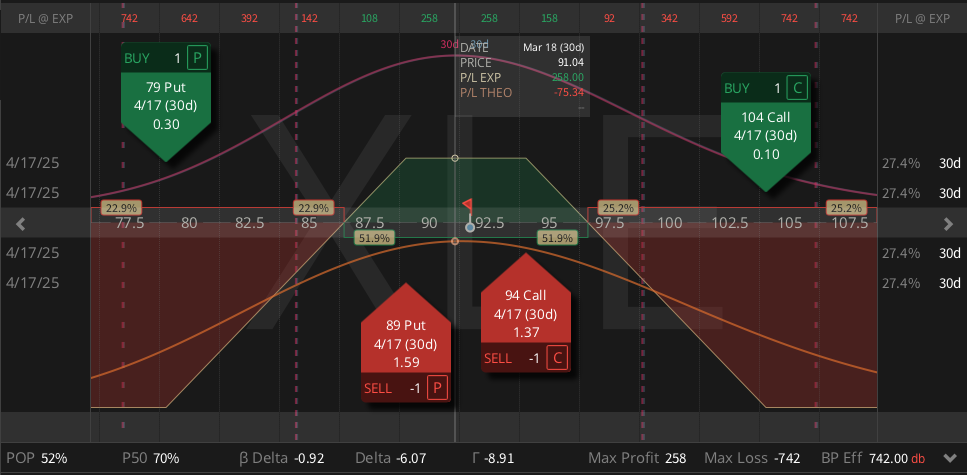Click circle handle on the orange theoretical curve
The width and height of the screenshot is (967, 475).
pos(455,241)
